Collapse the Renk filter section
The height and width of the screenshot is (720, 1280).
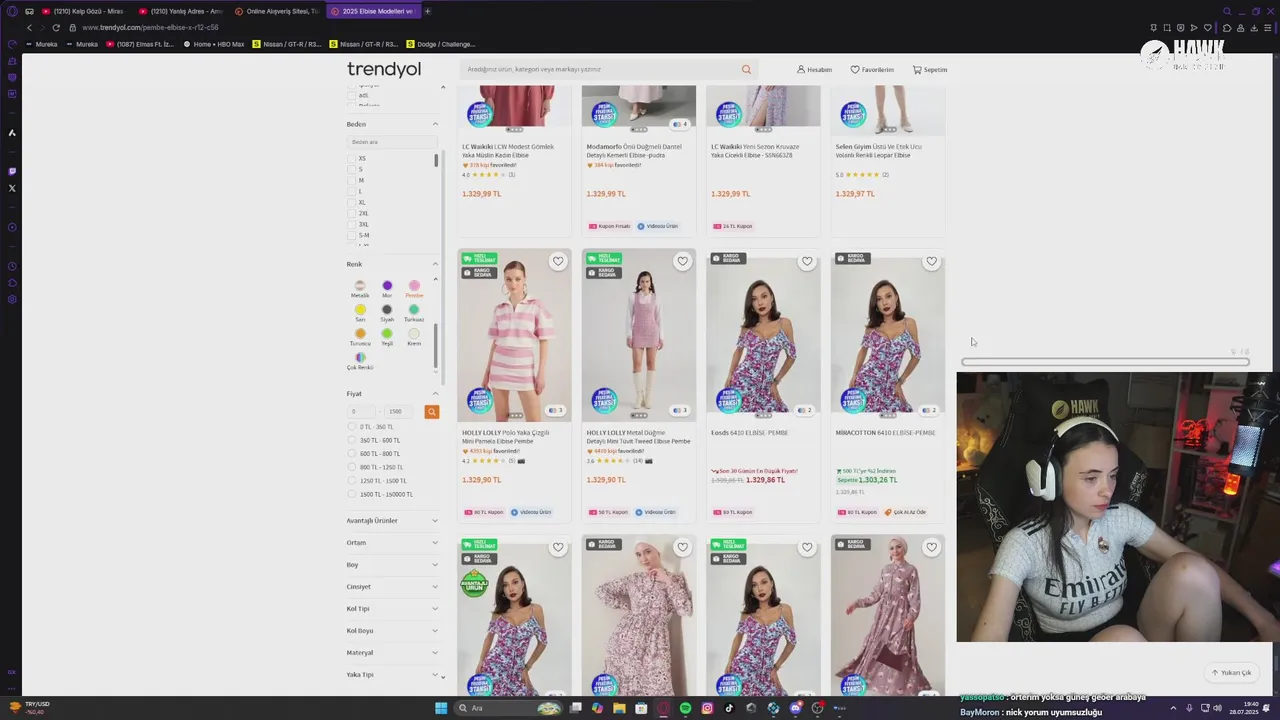[435, 264]
